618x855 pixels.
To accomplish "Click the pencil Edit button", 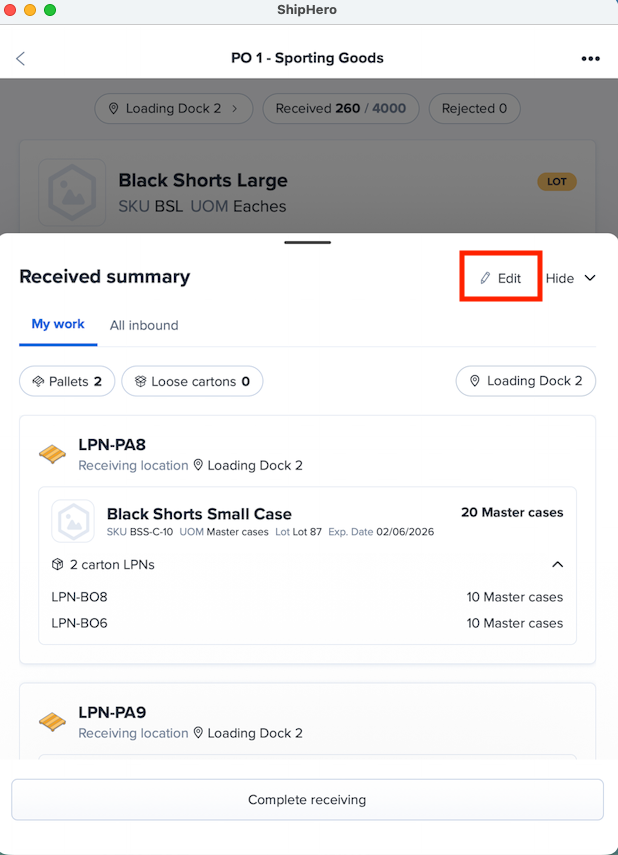I will pos(501,278).
